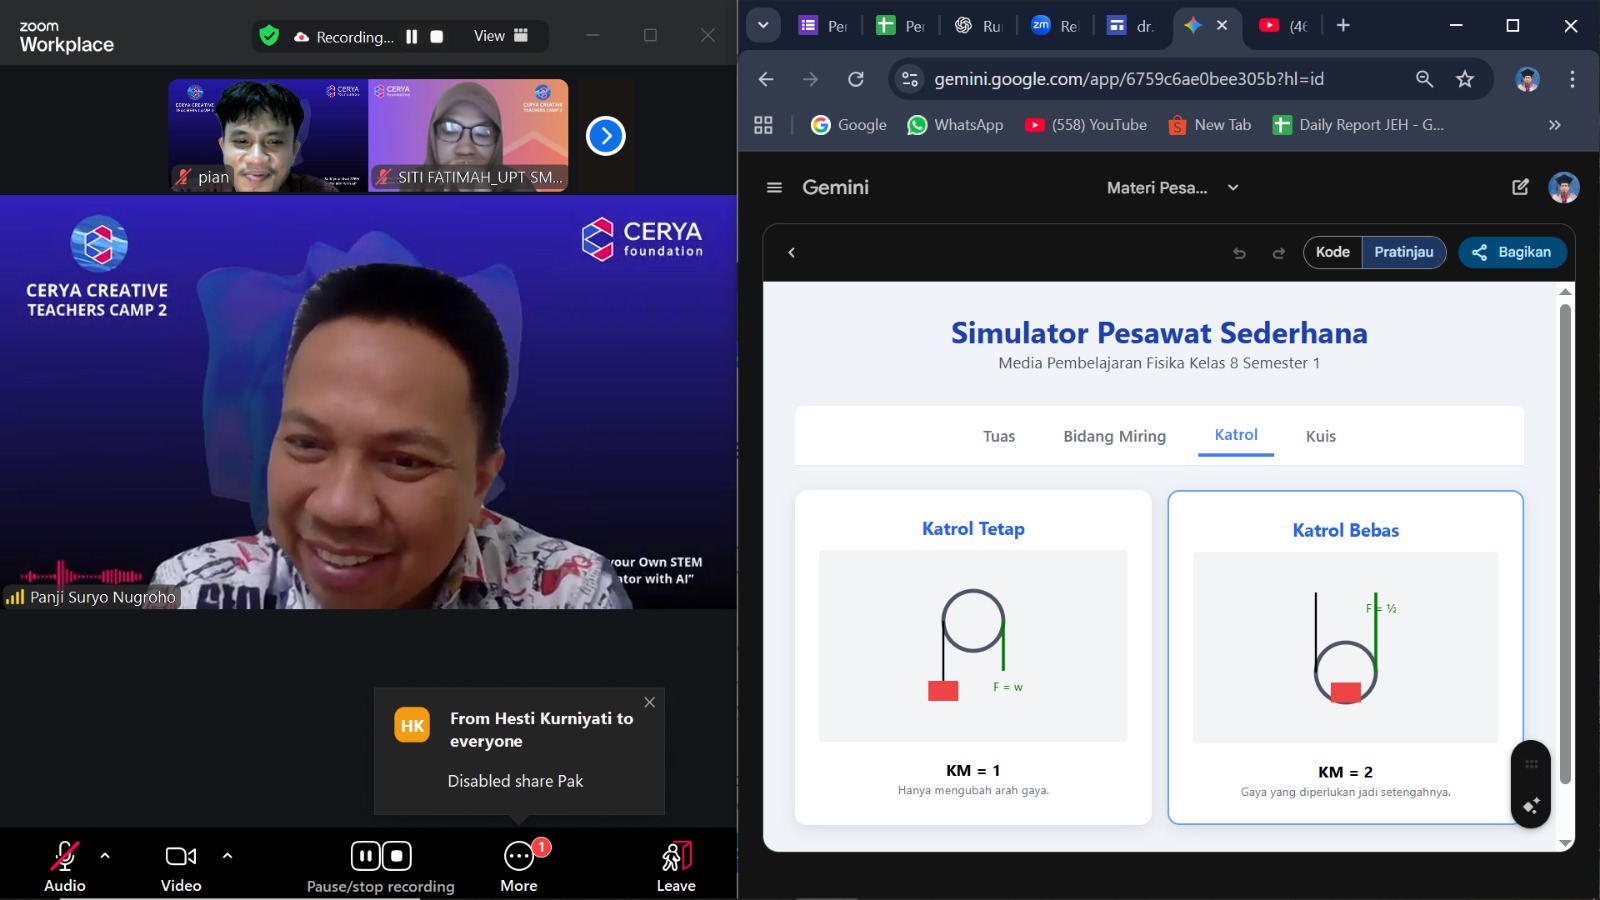
Task: Start a new chat in Gemini
Action: (x=1520, y=187)
